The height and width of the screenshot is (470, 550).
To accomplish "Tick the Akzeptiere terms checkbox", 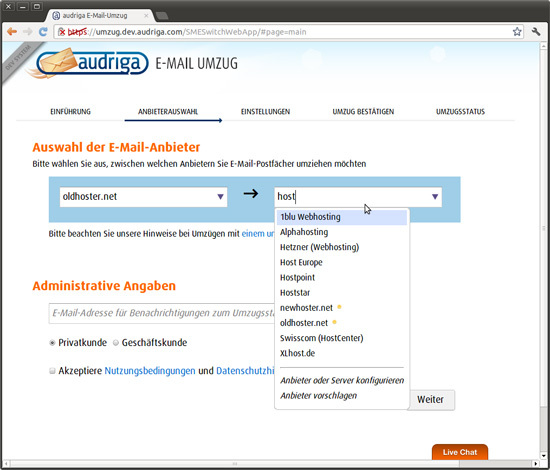I will pos(52,371).
